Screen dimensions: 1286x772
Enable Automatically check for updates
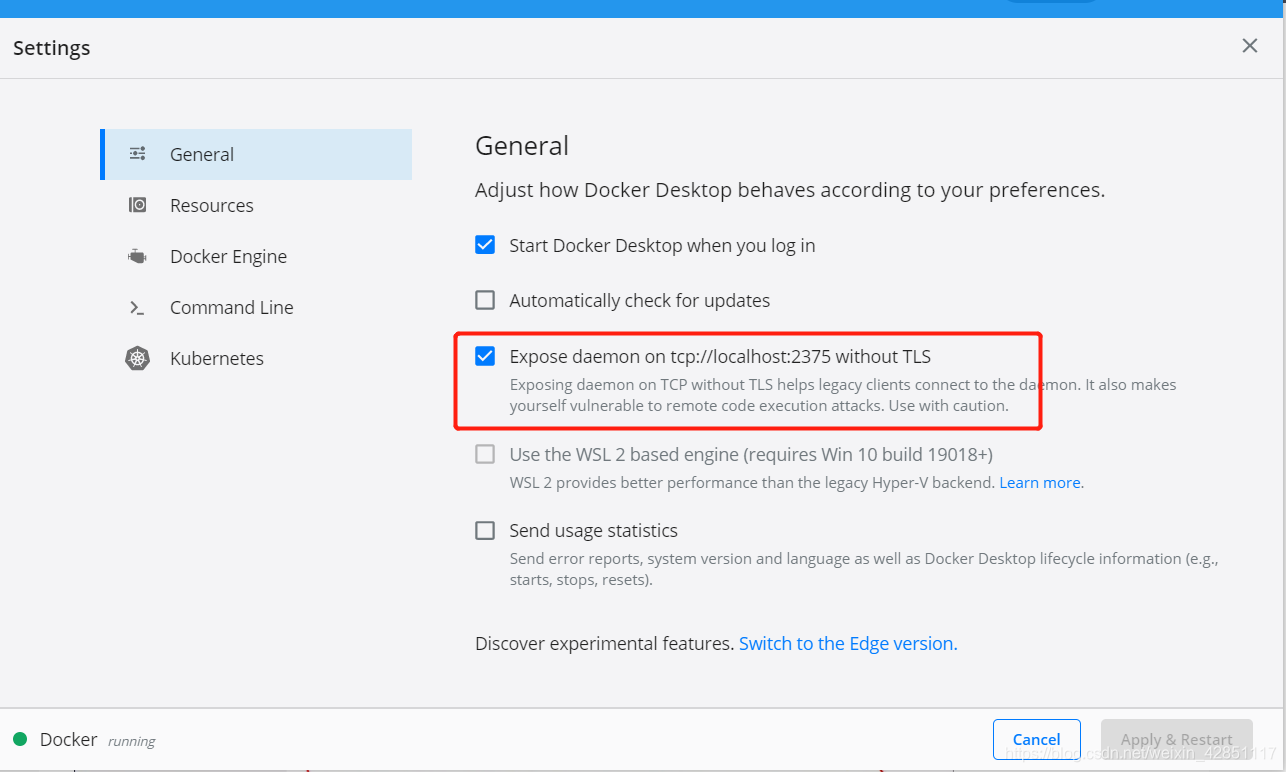click(485, 300)
